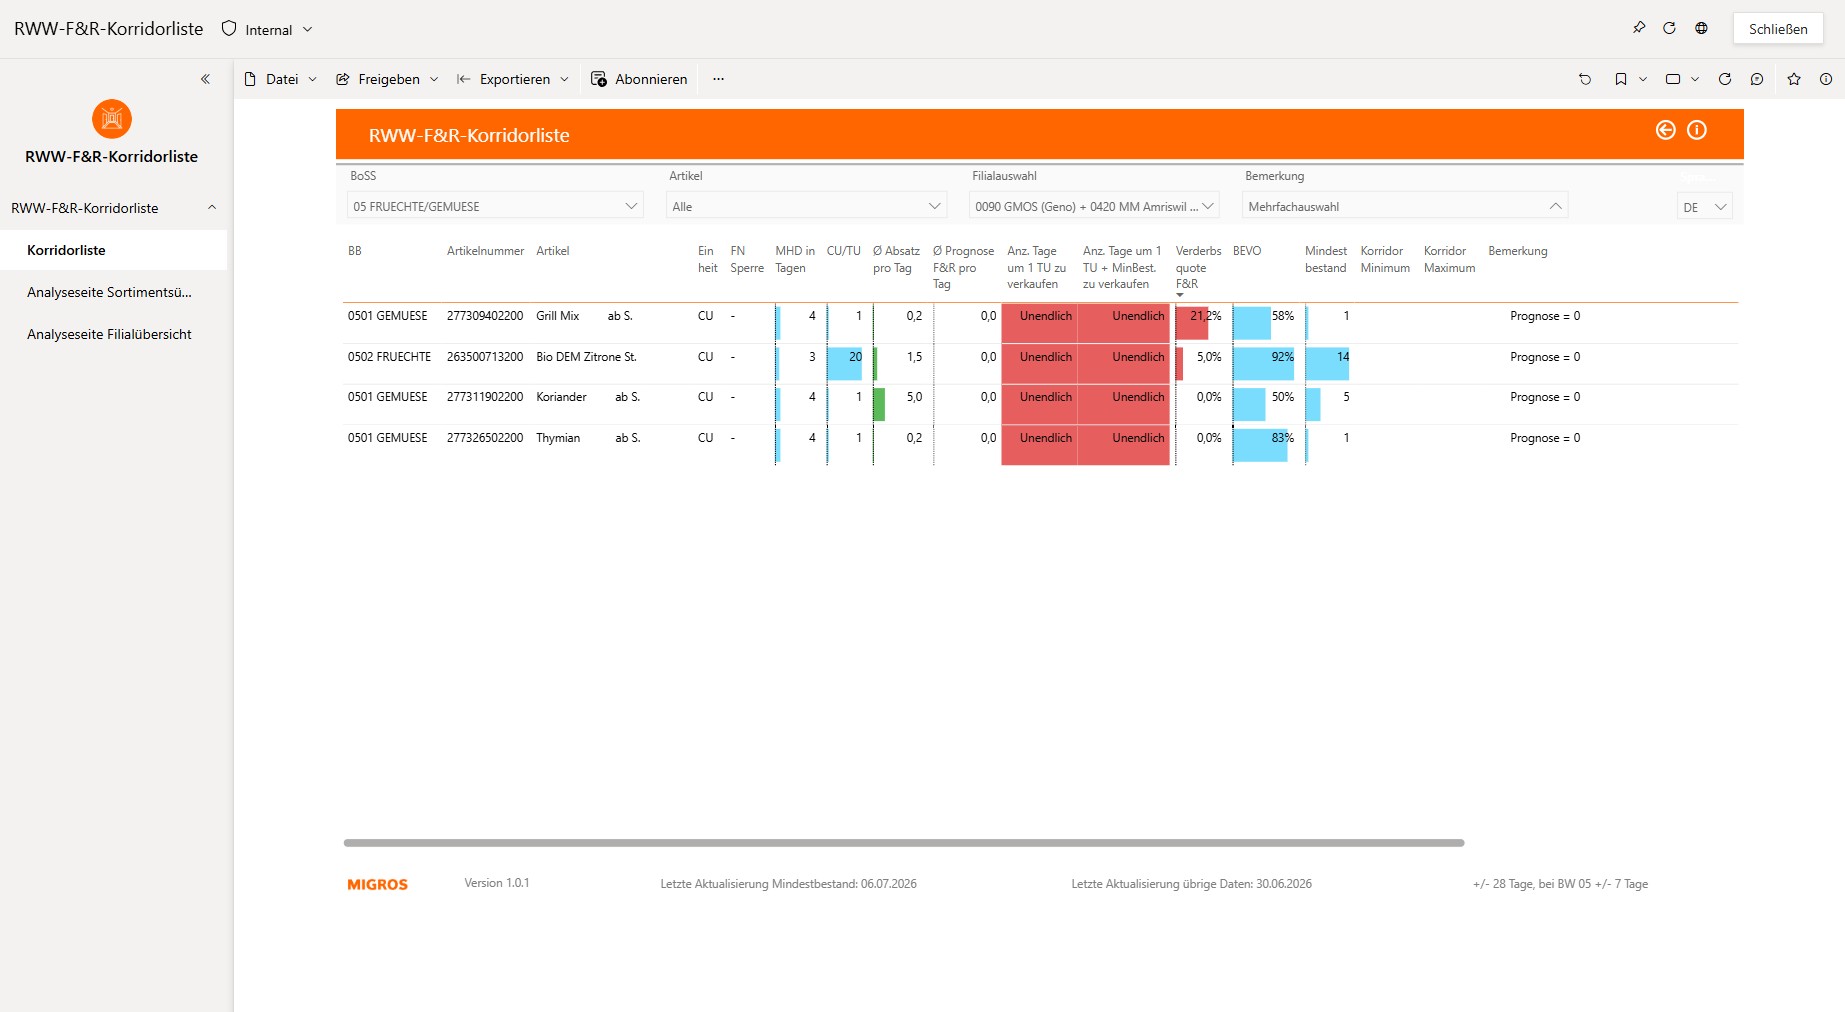Add report to favorites star
Viewport: 1845px width, 1012px height.
[x=1794, y=79]
